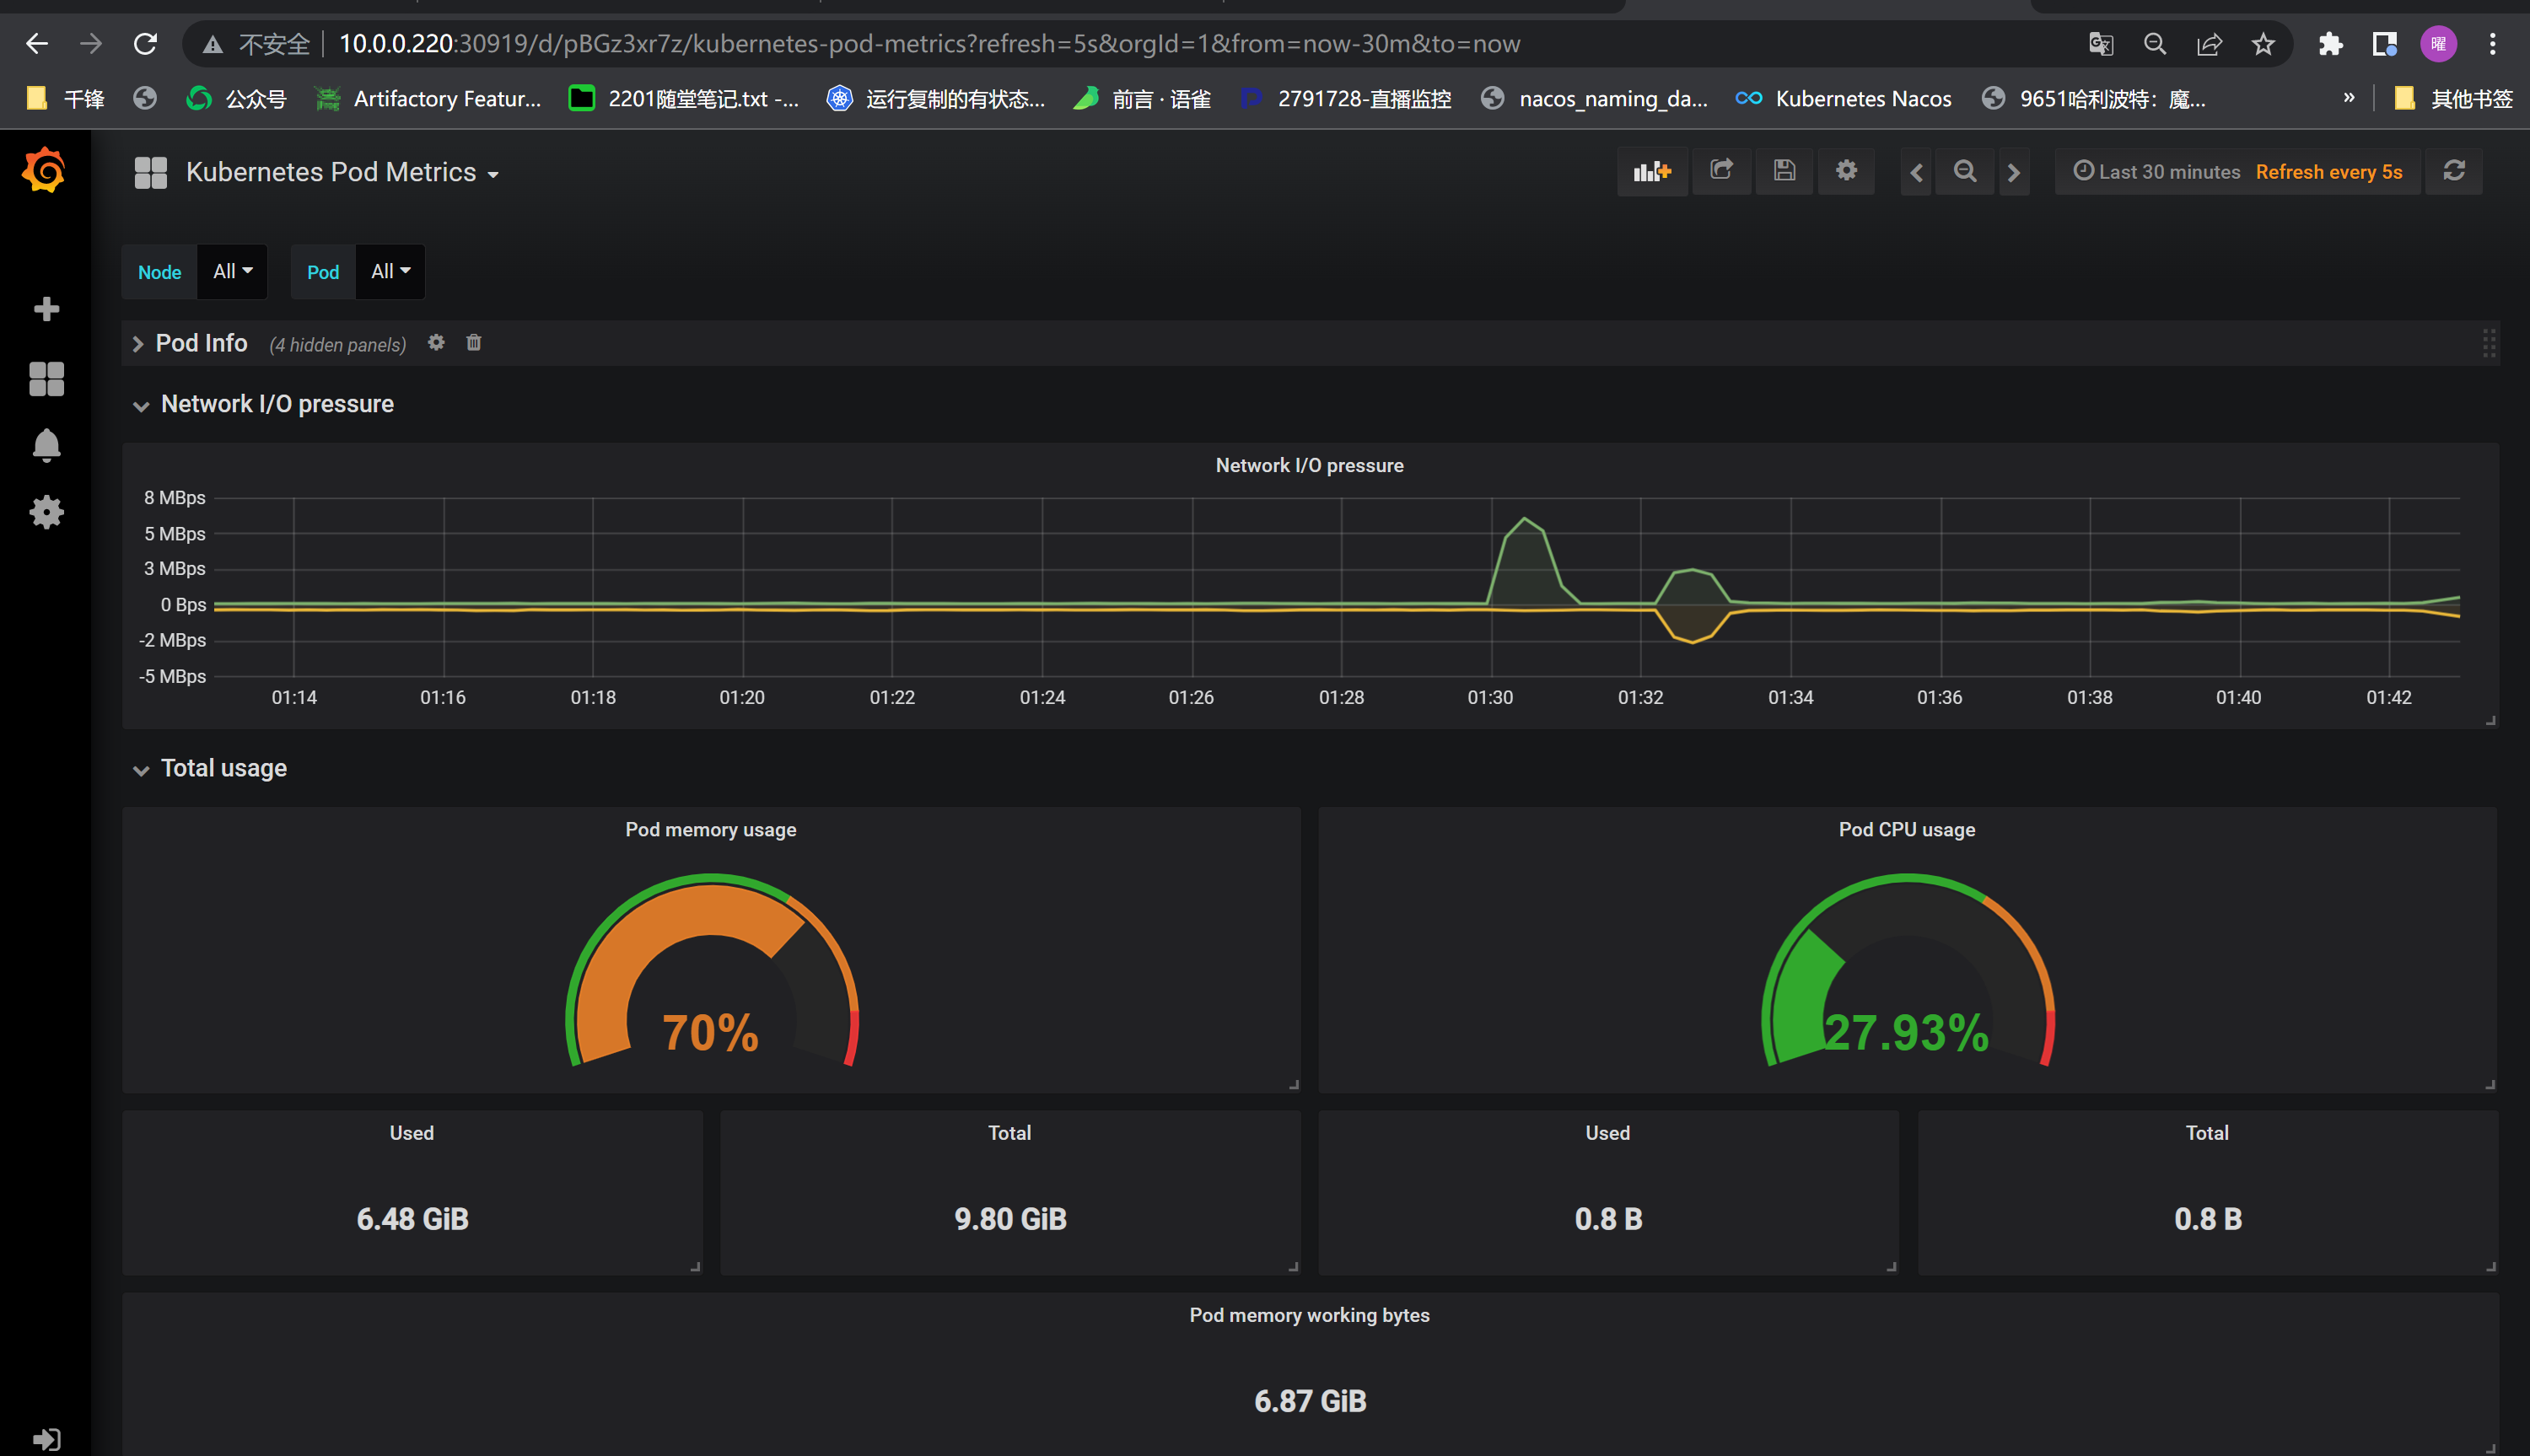The image size is (2530, 1456).
Task: Click the browser reload button
Action: 146,44
